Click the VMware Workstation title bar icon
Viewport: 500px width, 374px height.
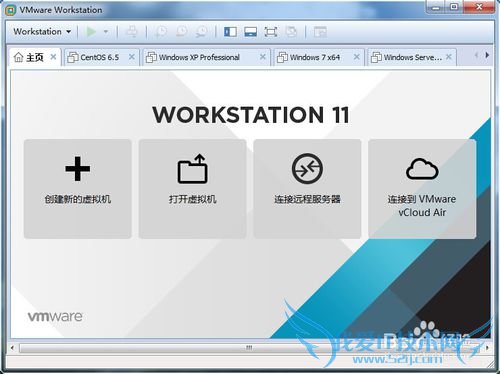pyautogui.click(x=10, y=10)
